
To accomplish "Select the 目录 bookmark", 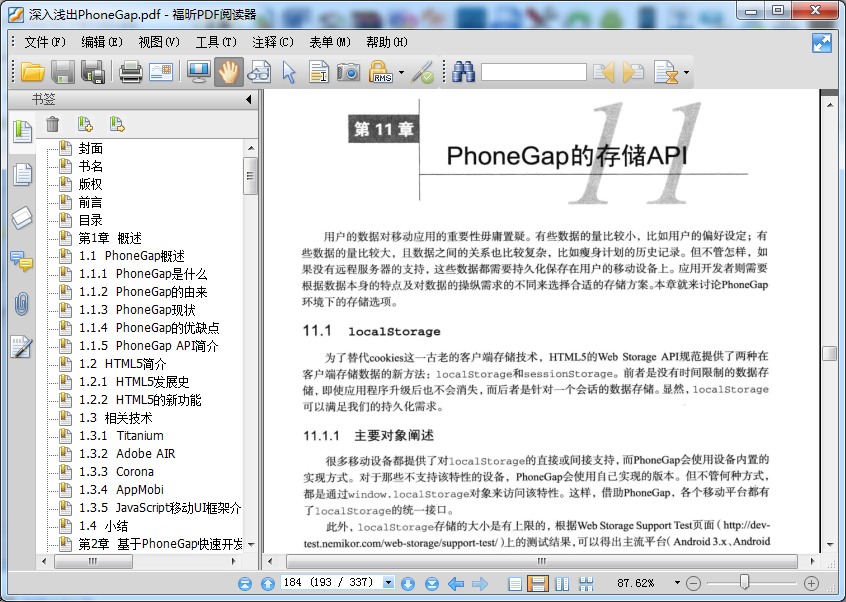I will 91,220.
